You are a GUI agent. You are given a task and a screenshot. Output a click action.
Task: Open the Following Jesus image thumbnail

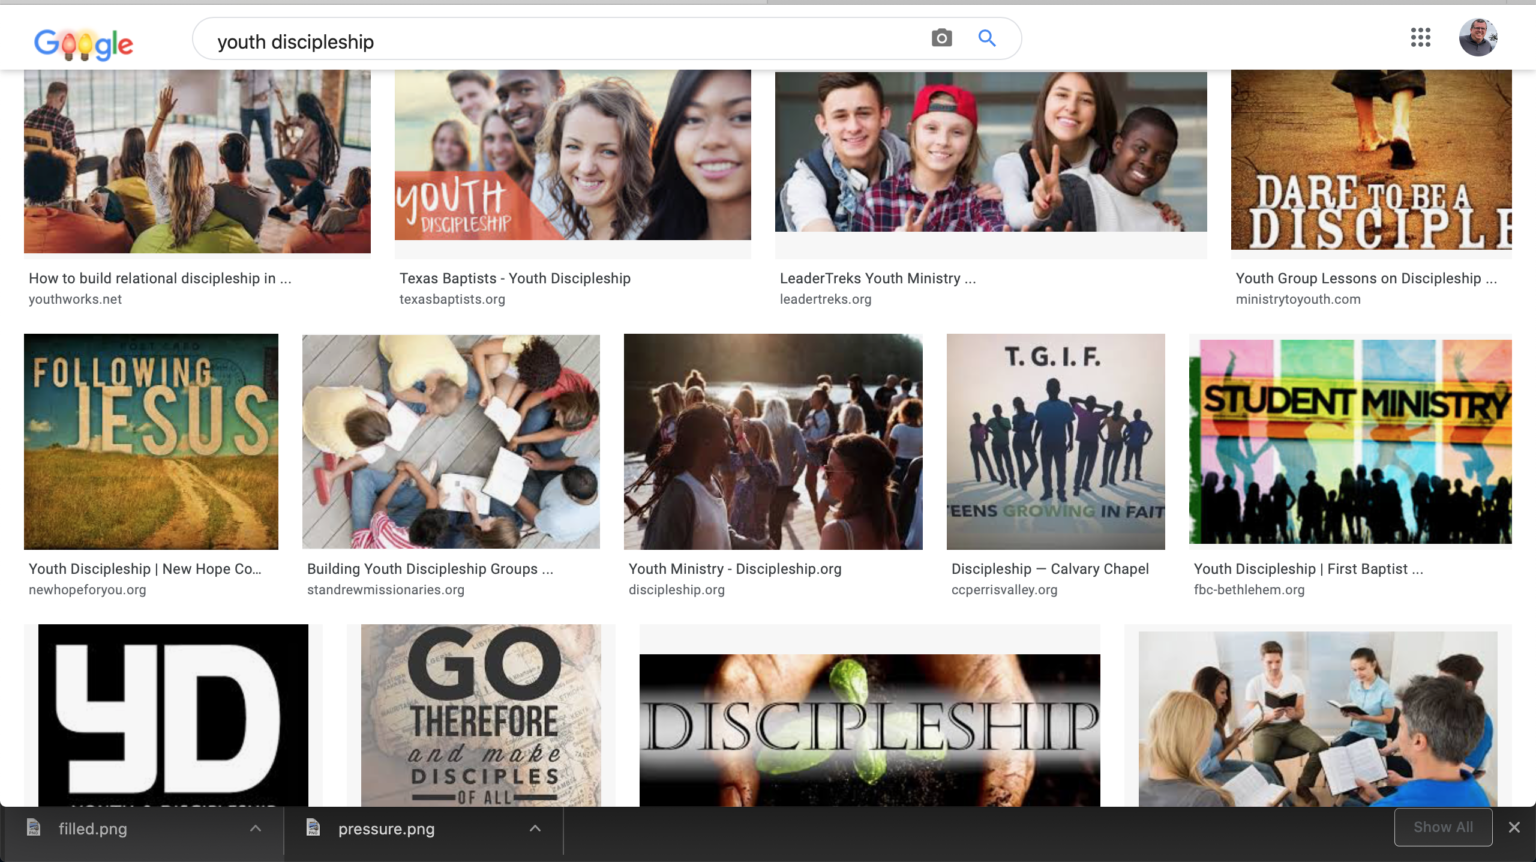point(150,441)
